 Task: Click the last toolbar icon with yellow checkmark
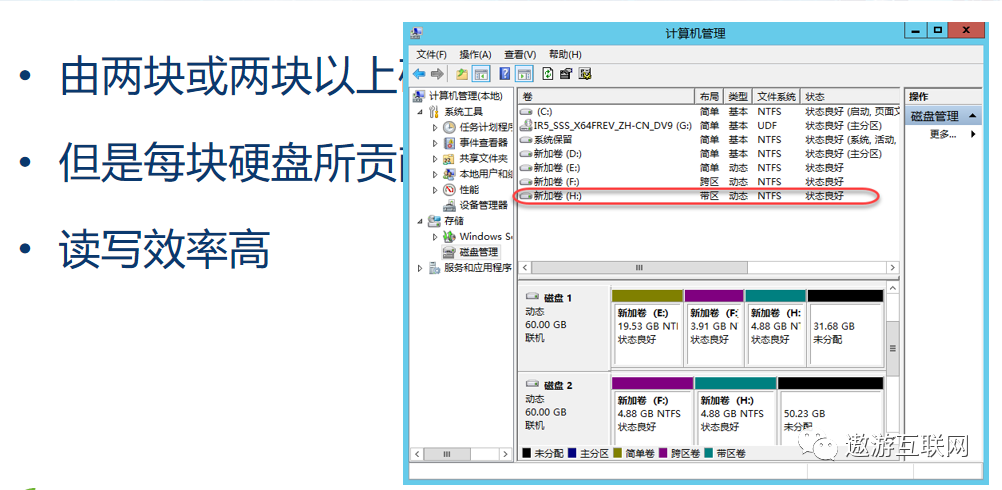click(x=585, y=74)
